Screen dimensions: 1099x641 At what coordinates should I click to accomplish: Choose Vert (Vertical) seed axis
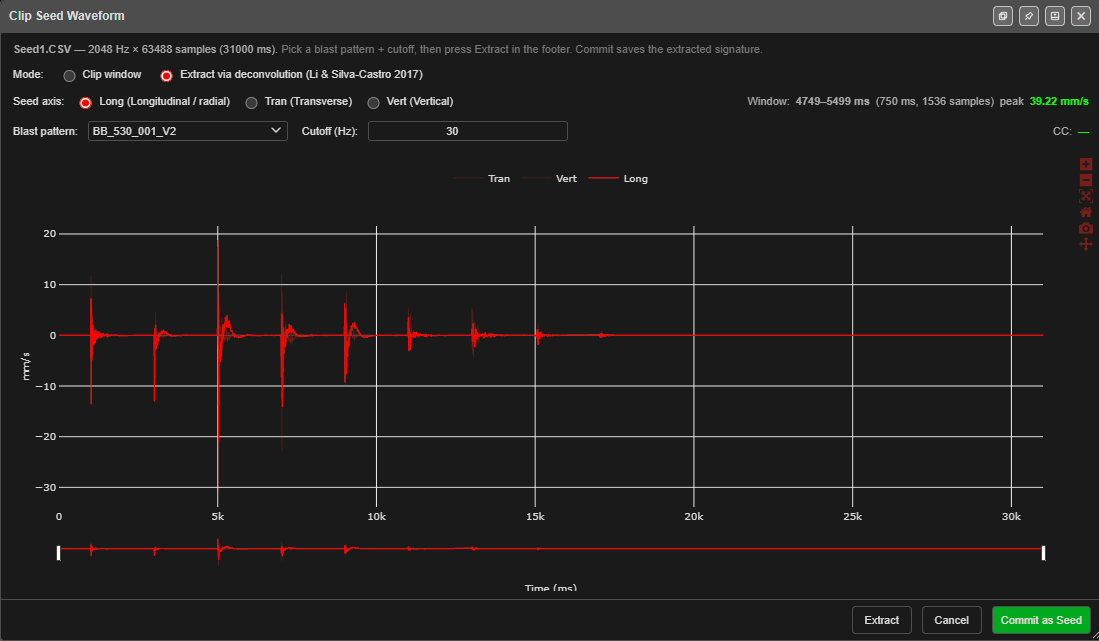(x=374, y=103)
